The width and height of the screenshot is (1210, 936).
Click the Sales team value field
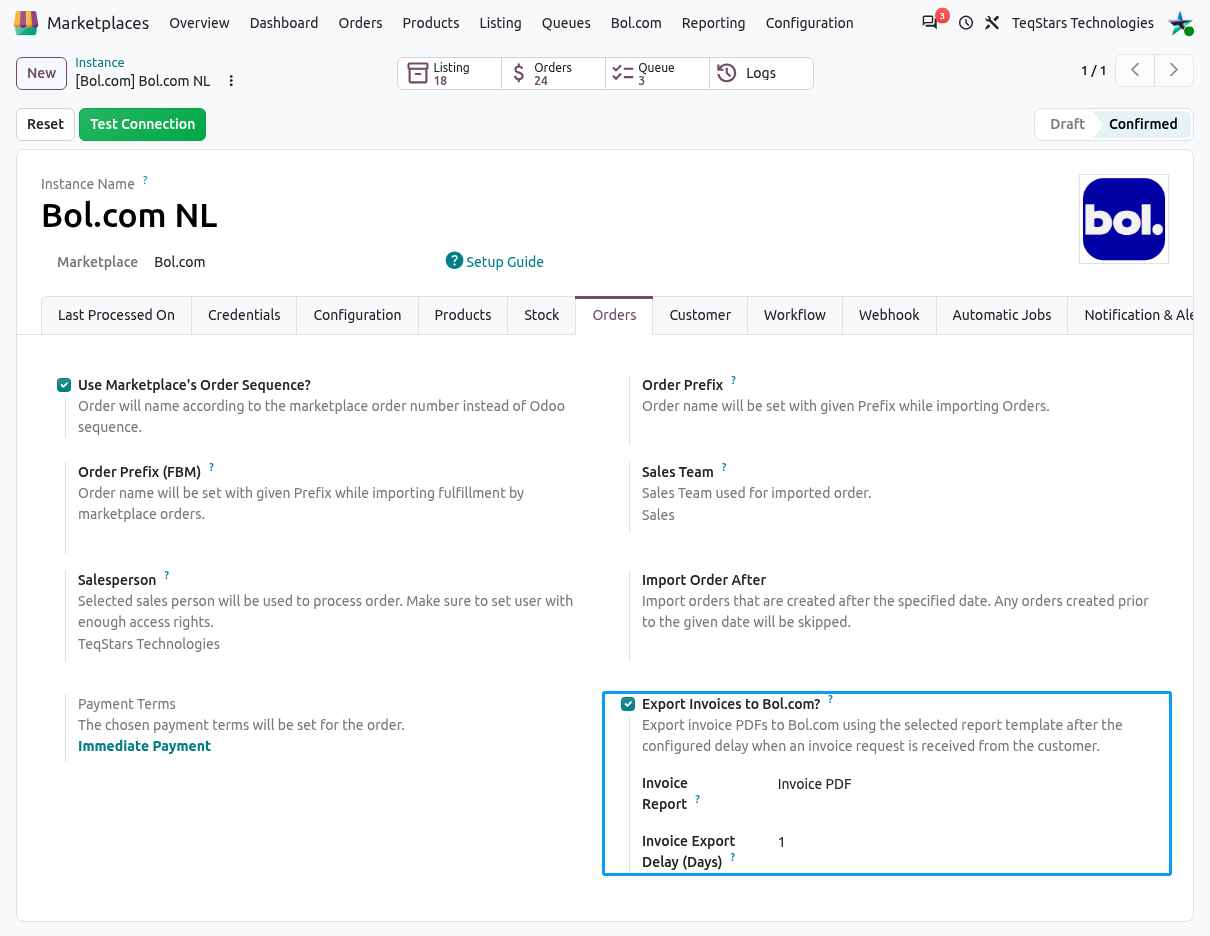pos(658,515)
